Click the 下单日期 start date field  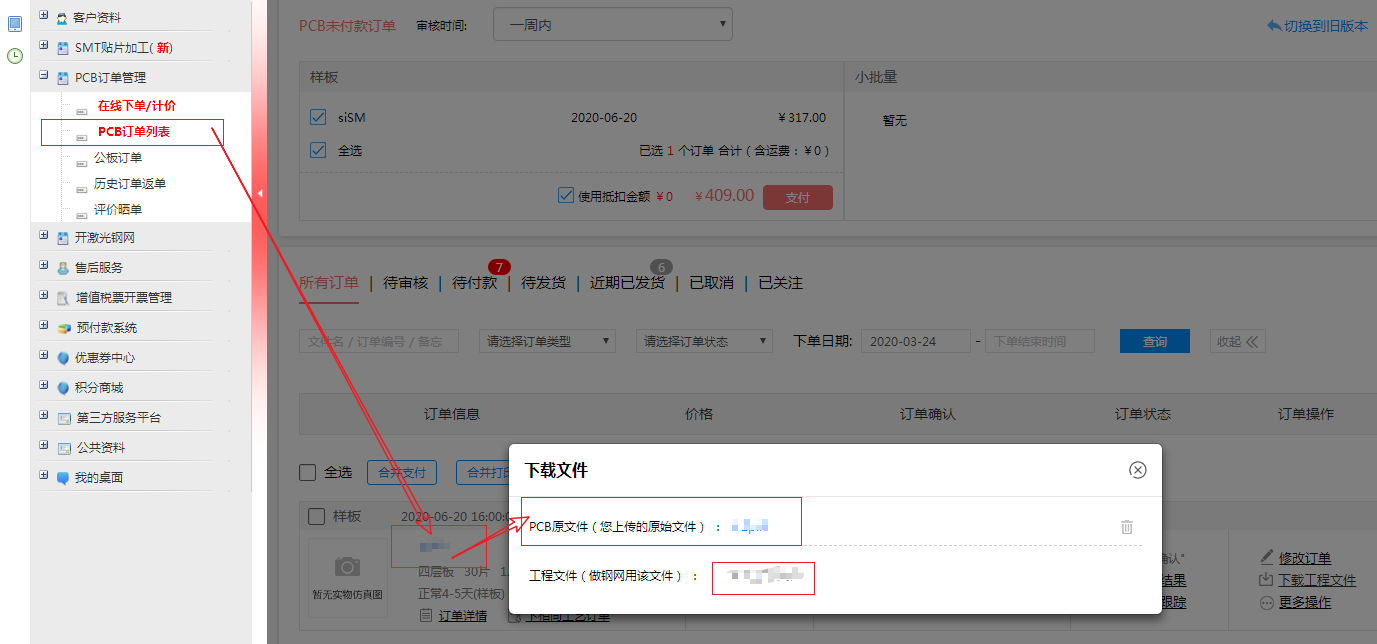pyautogui.click(x=915, y=341)
